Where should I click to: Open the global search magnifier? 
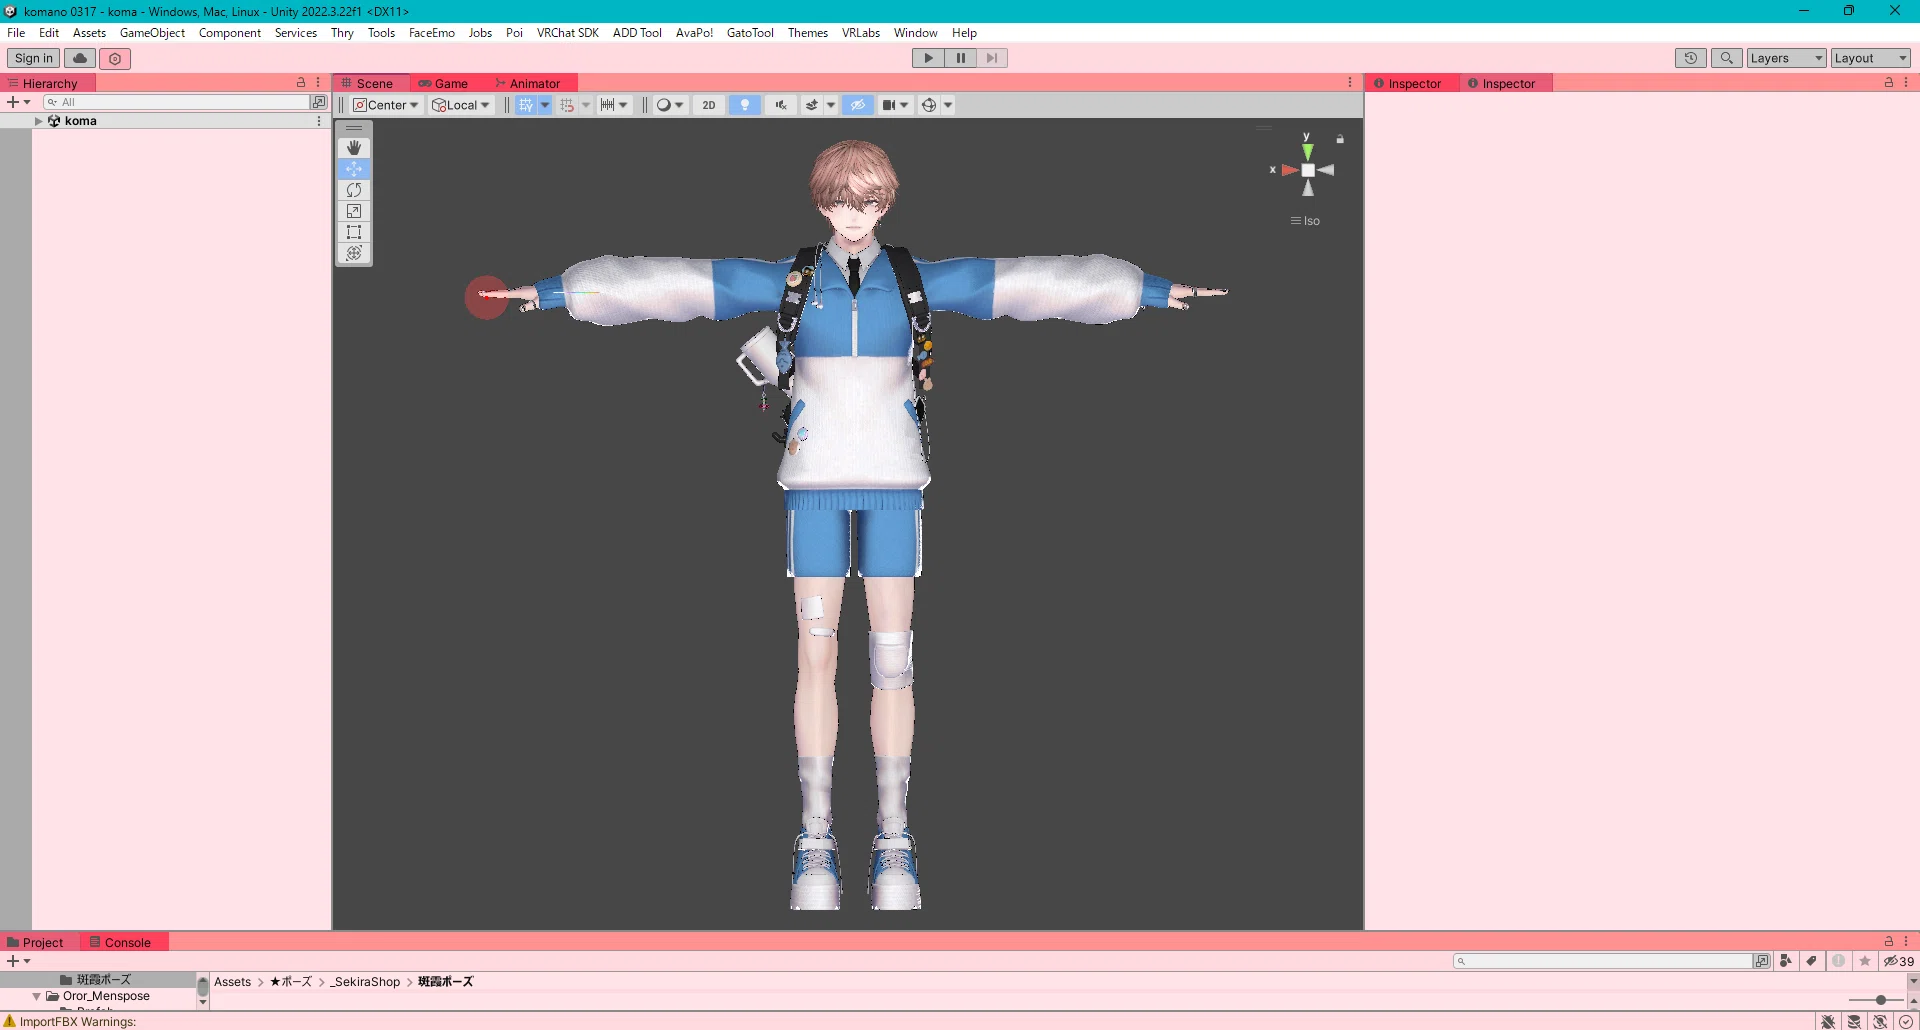coord(1727,58)
